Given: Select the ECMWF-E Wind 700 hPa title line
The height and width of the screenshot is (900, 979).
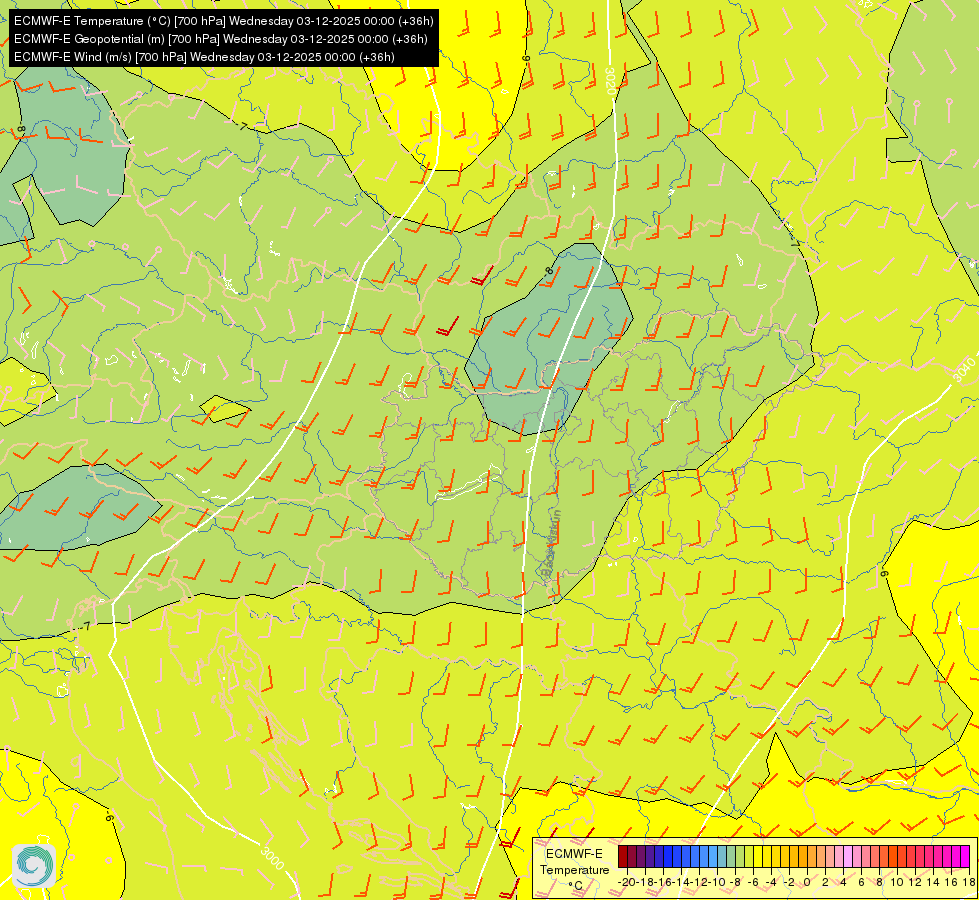Looking at the screenshot, I should pos(204,57).
